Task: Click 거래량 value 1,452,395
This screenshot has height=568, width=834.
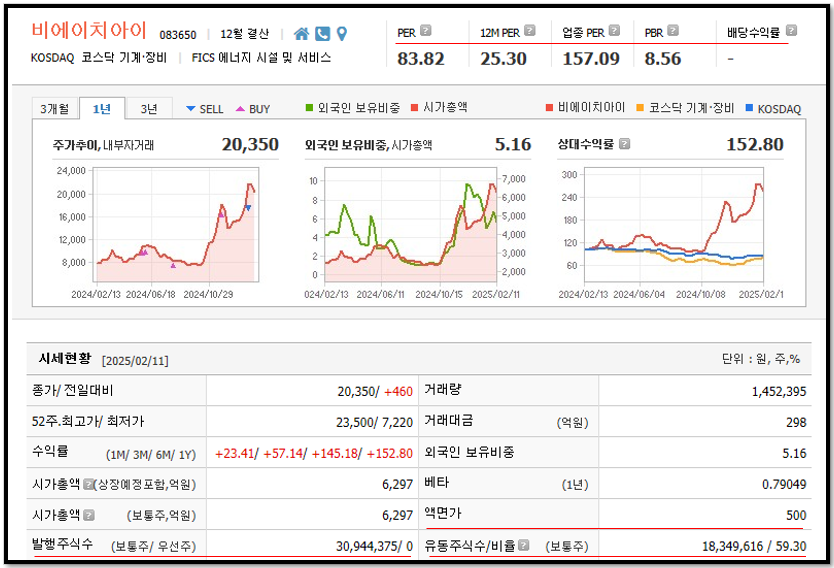Action: click(779, 391)
